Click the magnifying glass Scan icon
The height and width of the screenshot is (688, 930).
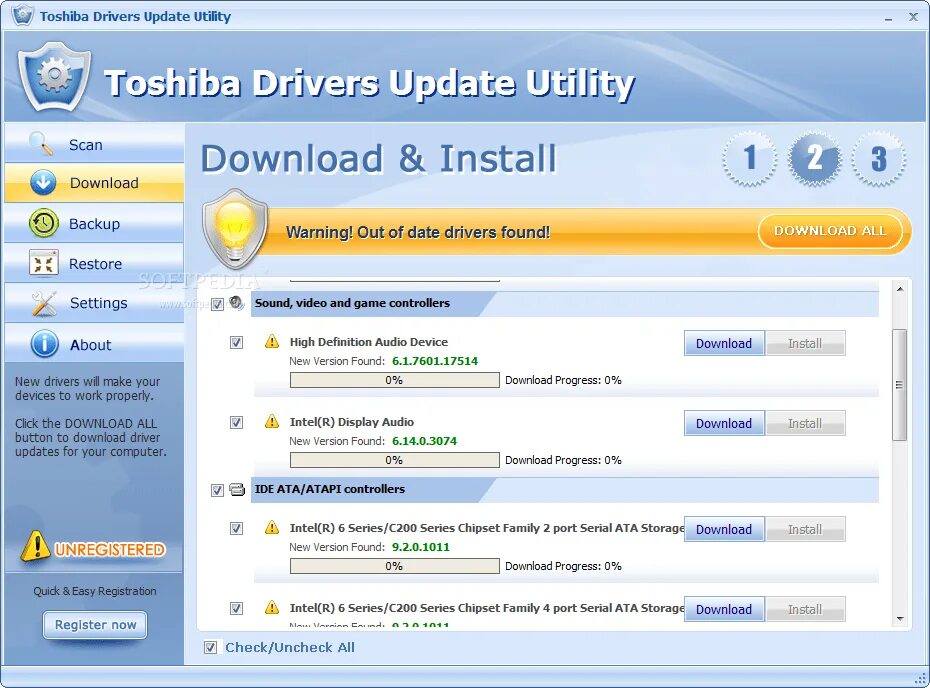pyautogui.click(x=42, y=144)
